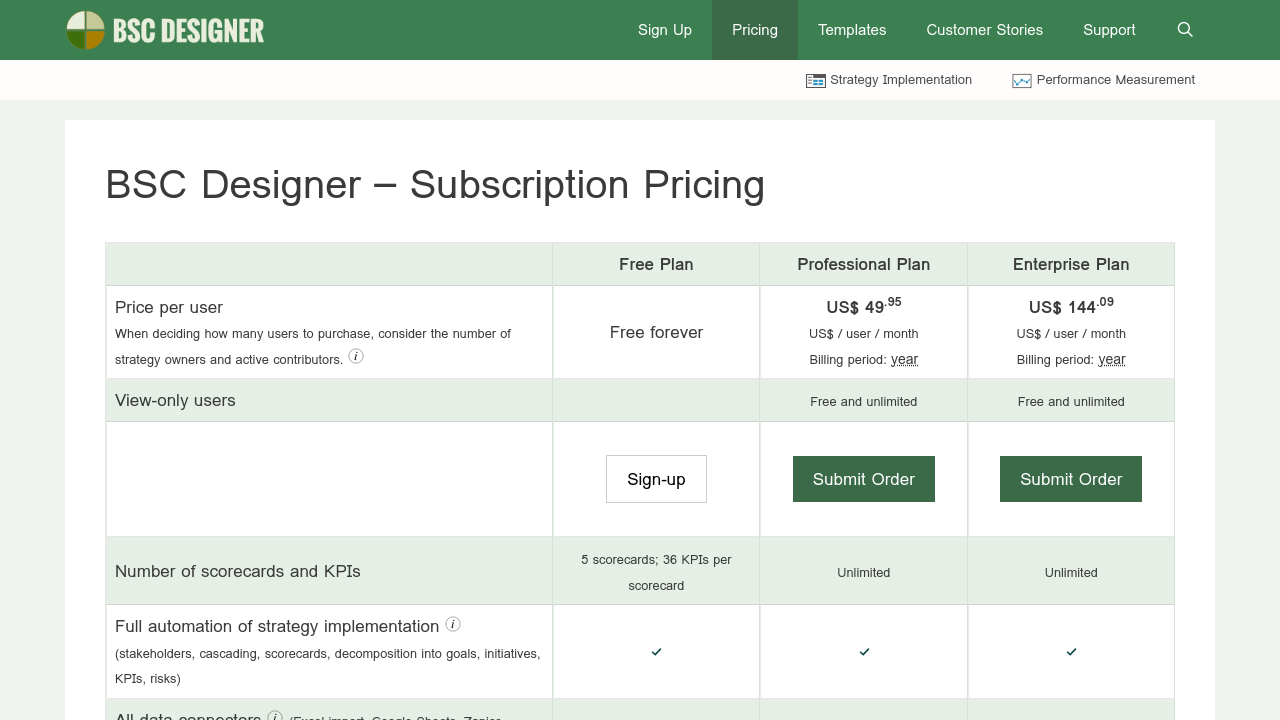The height and width of the screenshot is (720, 1280).
Task: Click Free Plan checkmark for full automation
Action: click(656, 652)
